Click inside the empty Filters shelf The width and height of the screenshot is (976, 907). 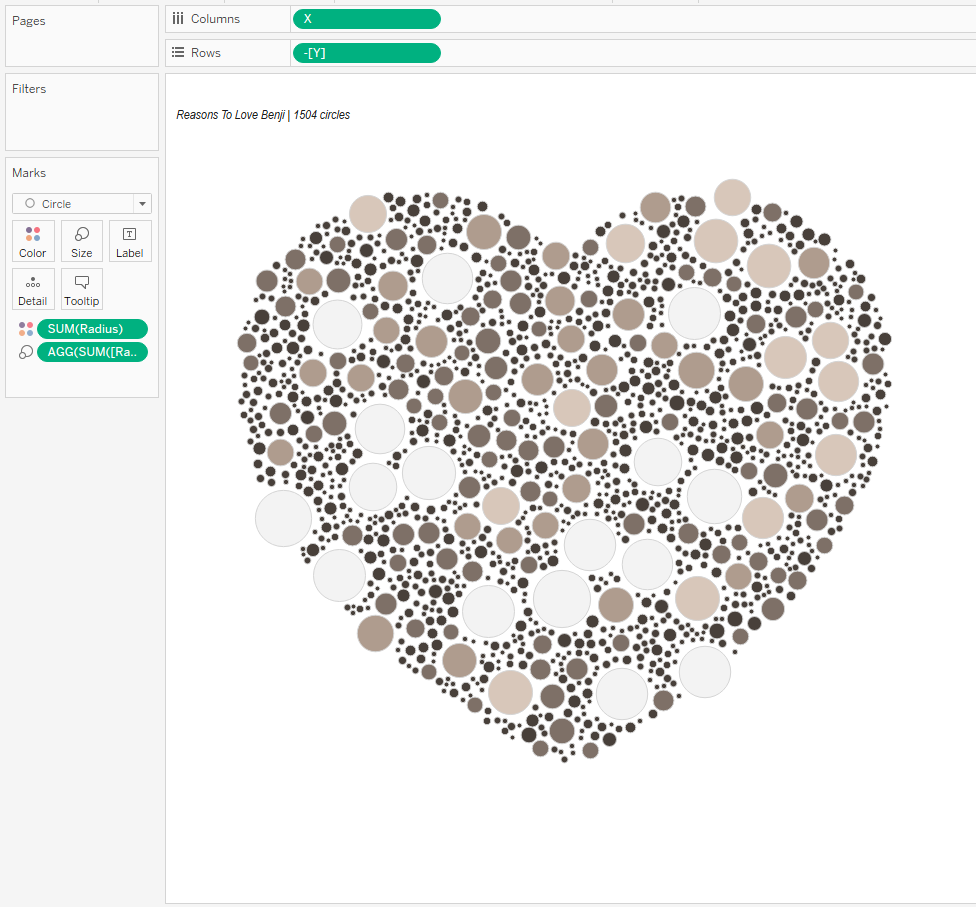pyautogui.click(x=82, y=125)
